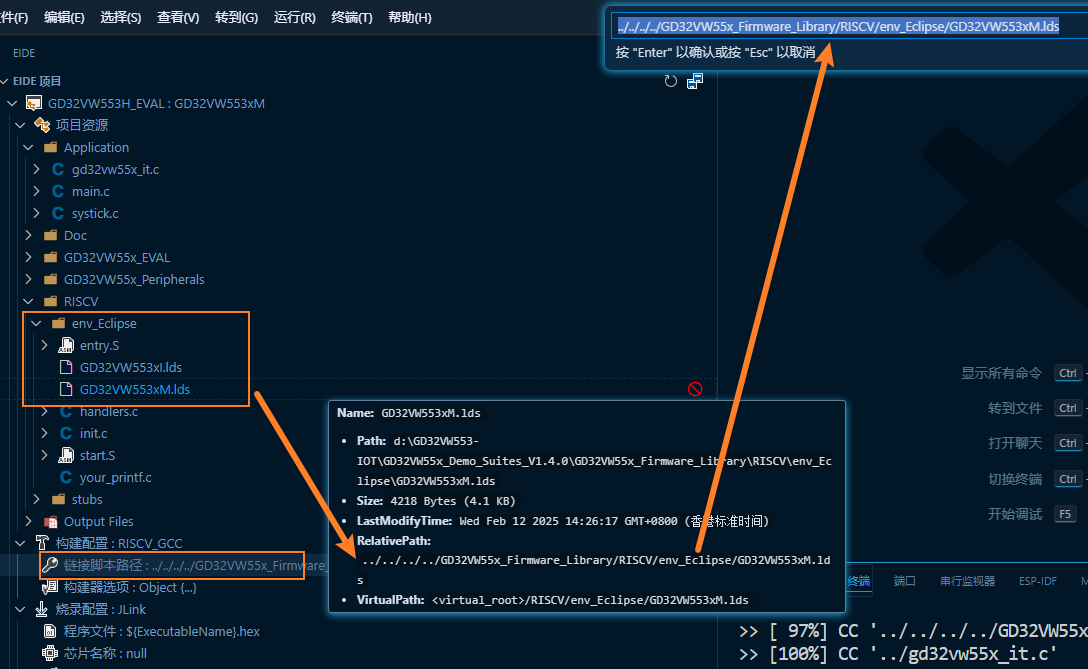This screenshot has height=669, width=1088.
Task: Click the save-all icon next to refresh
Action: 695,81
